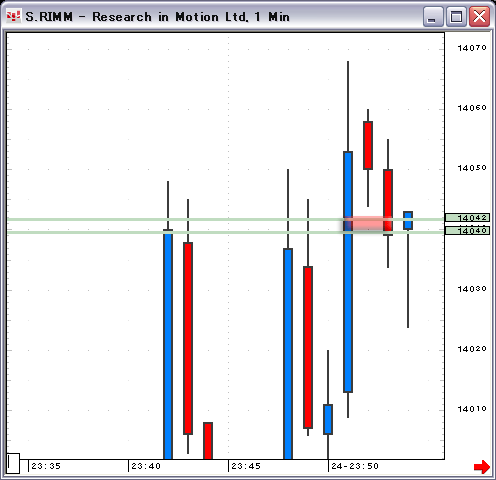The height and width of the screenshot is (480, 496).
Task: Click the red candle near 14055
Action: (x=368, y=145)
